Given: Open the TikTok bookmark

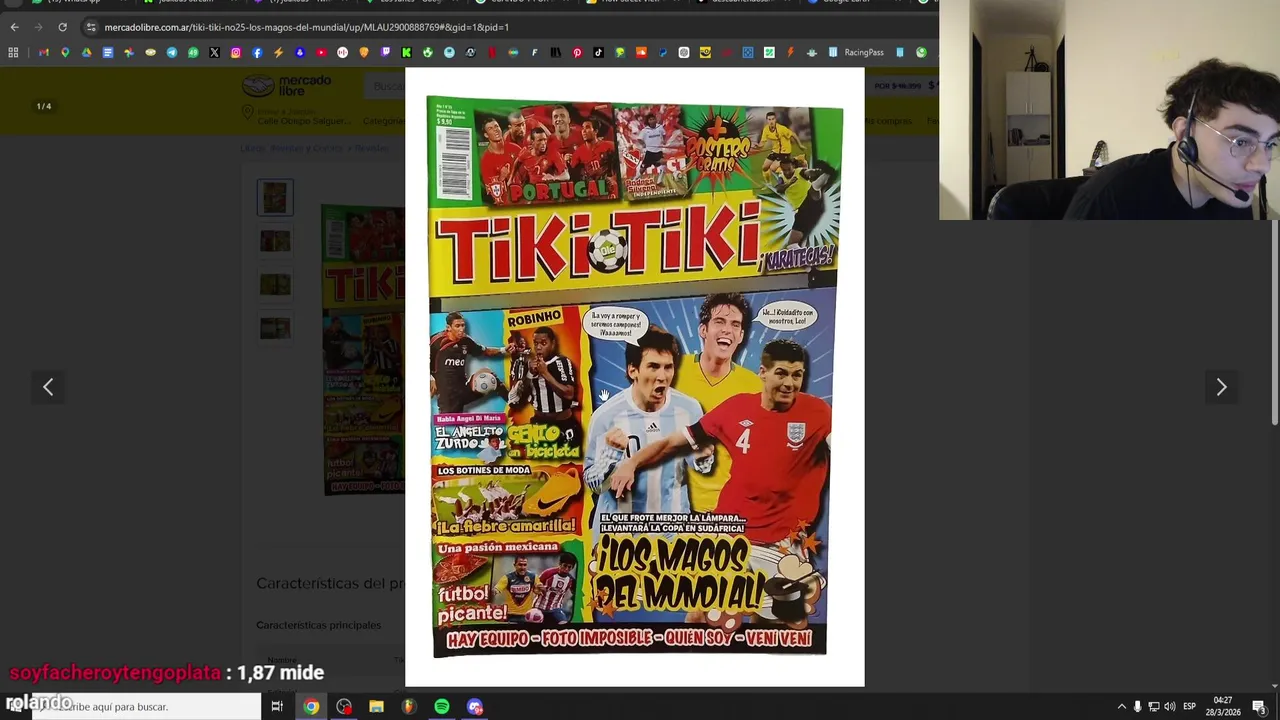Looking at the screenshot, I should [x=598, y=52].
